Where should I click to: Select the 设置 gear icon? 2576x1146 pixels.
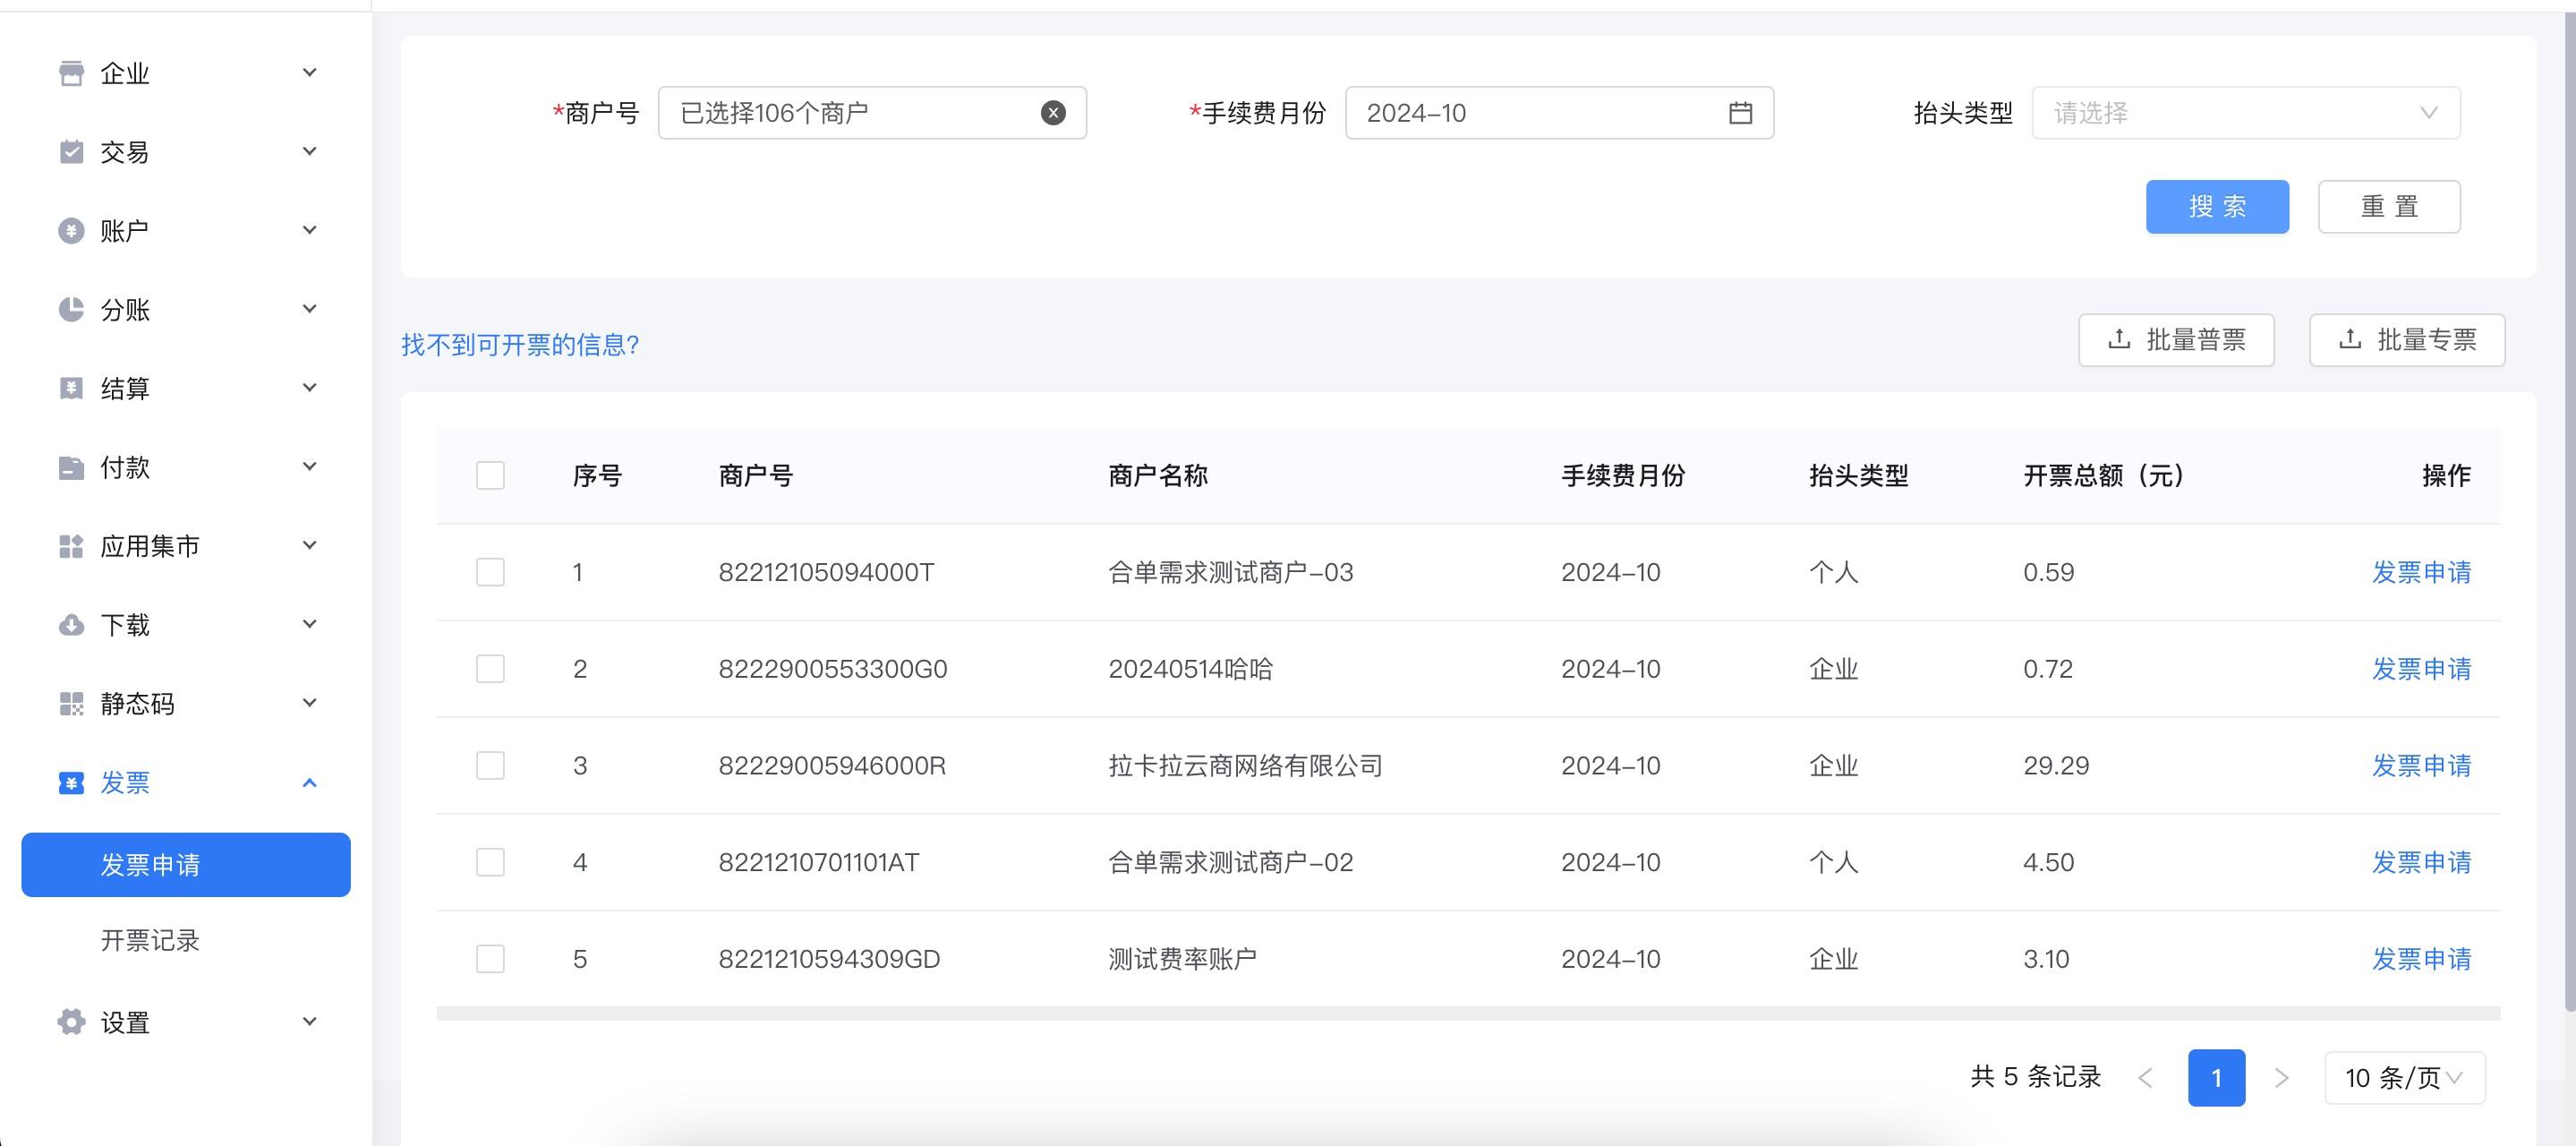(70, 1021)
